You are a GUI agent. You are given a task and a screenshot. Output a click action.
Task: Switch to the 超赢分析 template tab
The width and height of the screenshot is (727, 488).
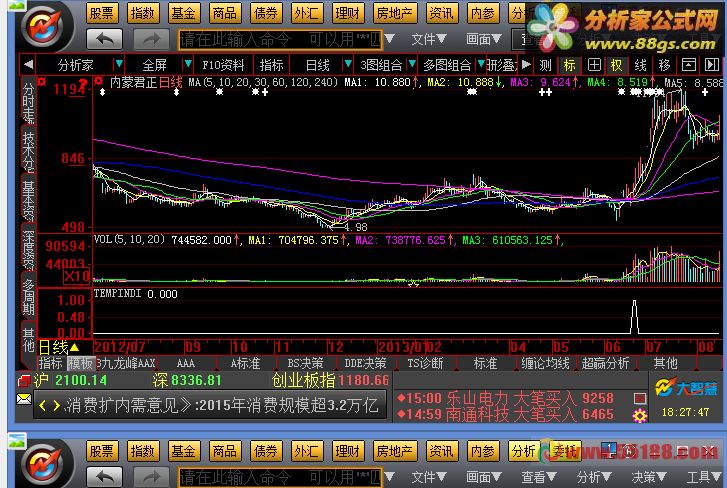(605, 363)
